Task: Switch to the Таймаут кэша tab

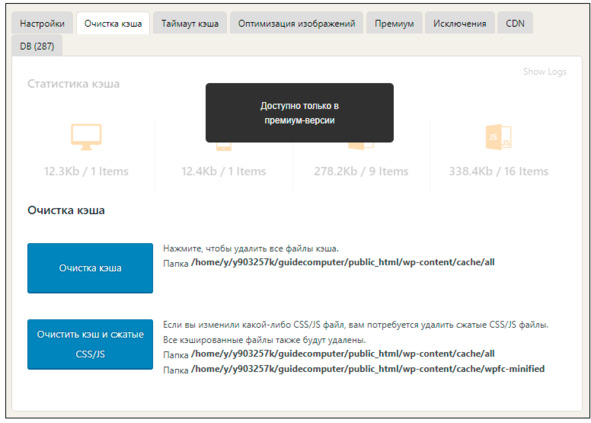Action: [x=190, y=23]
